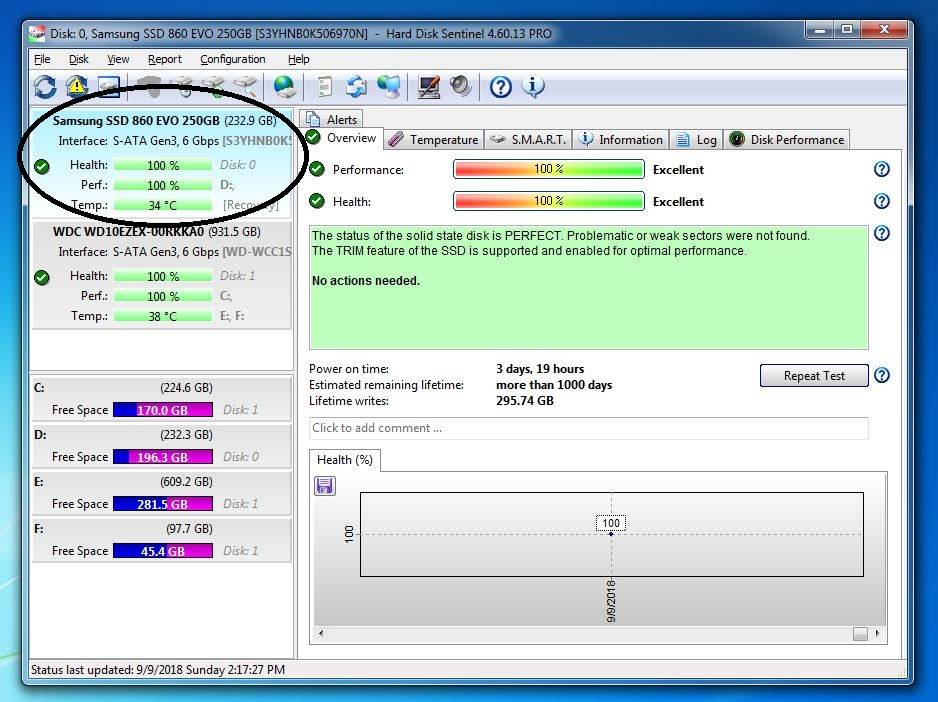Image resolution: width=938 pixels, height=702 pixels.
Task: Click the Overview Performance 100% bar
Action: [549, 169]
